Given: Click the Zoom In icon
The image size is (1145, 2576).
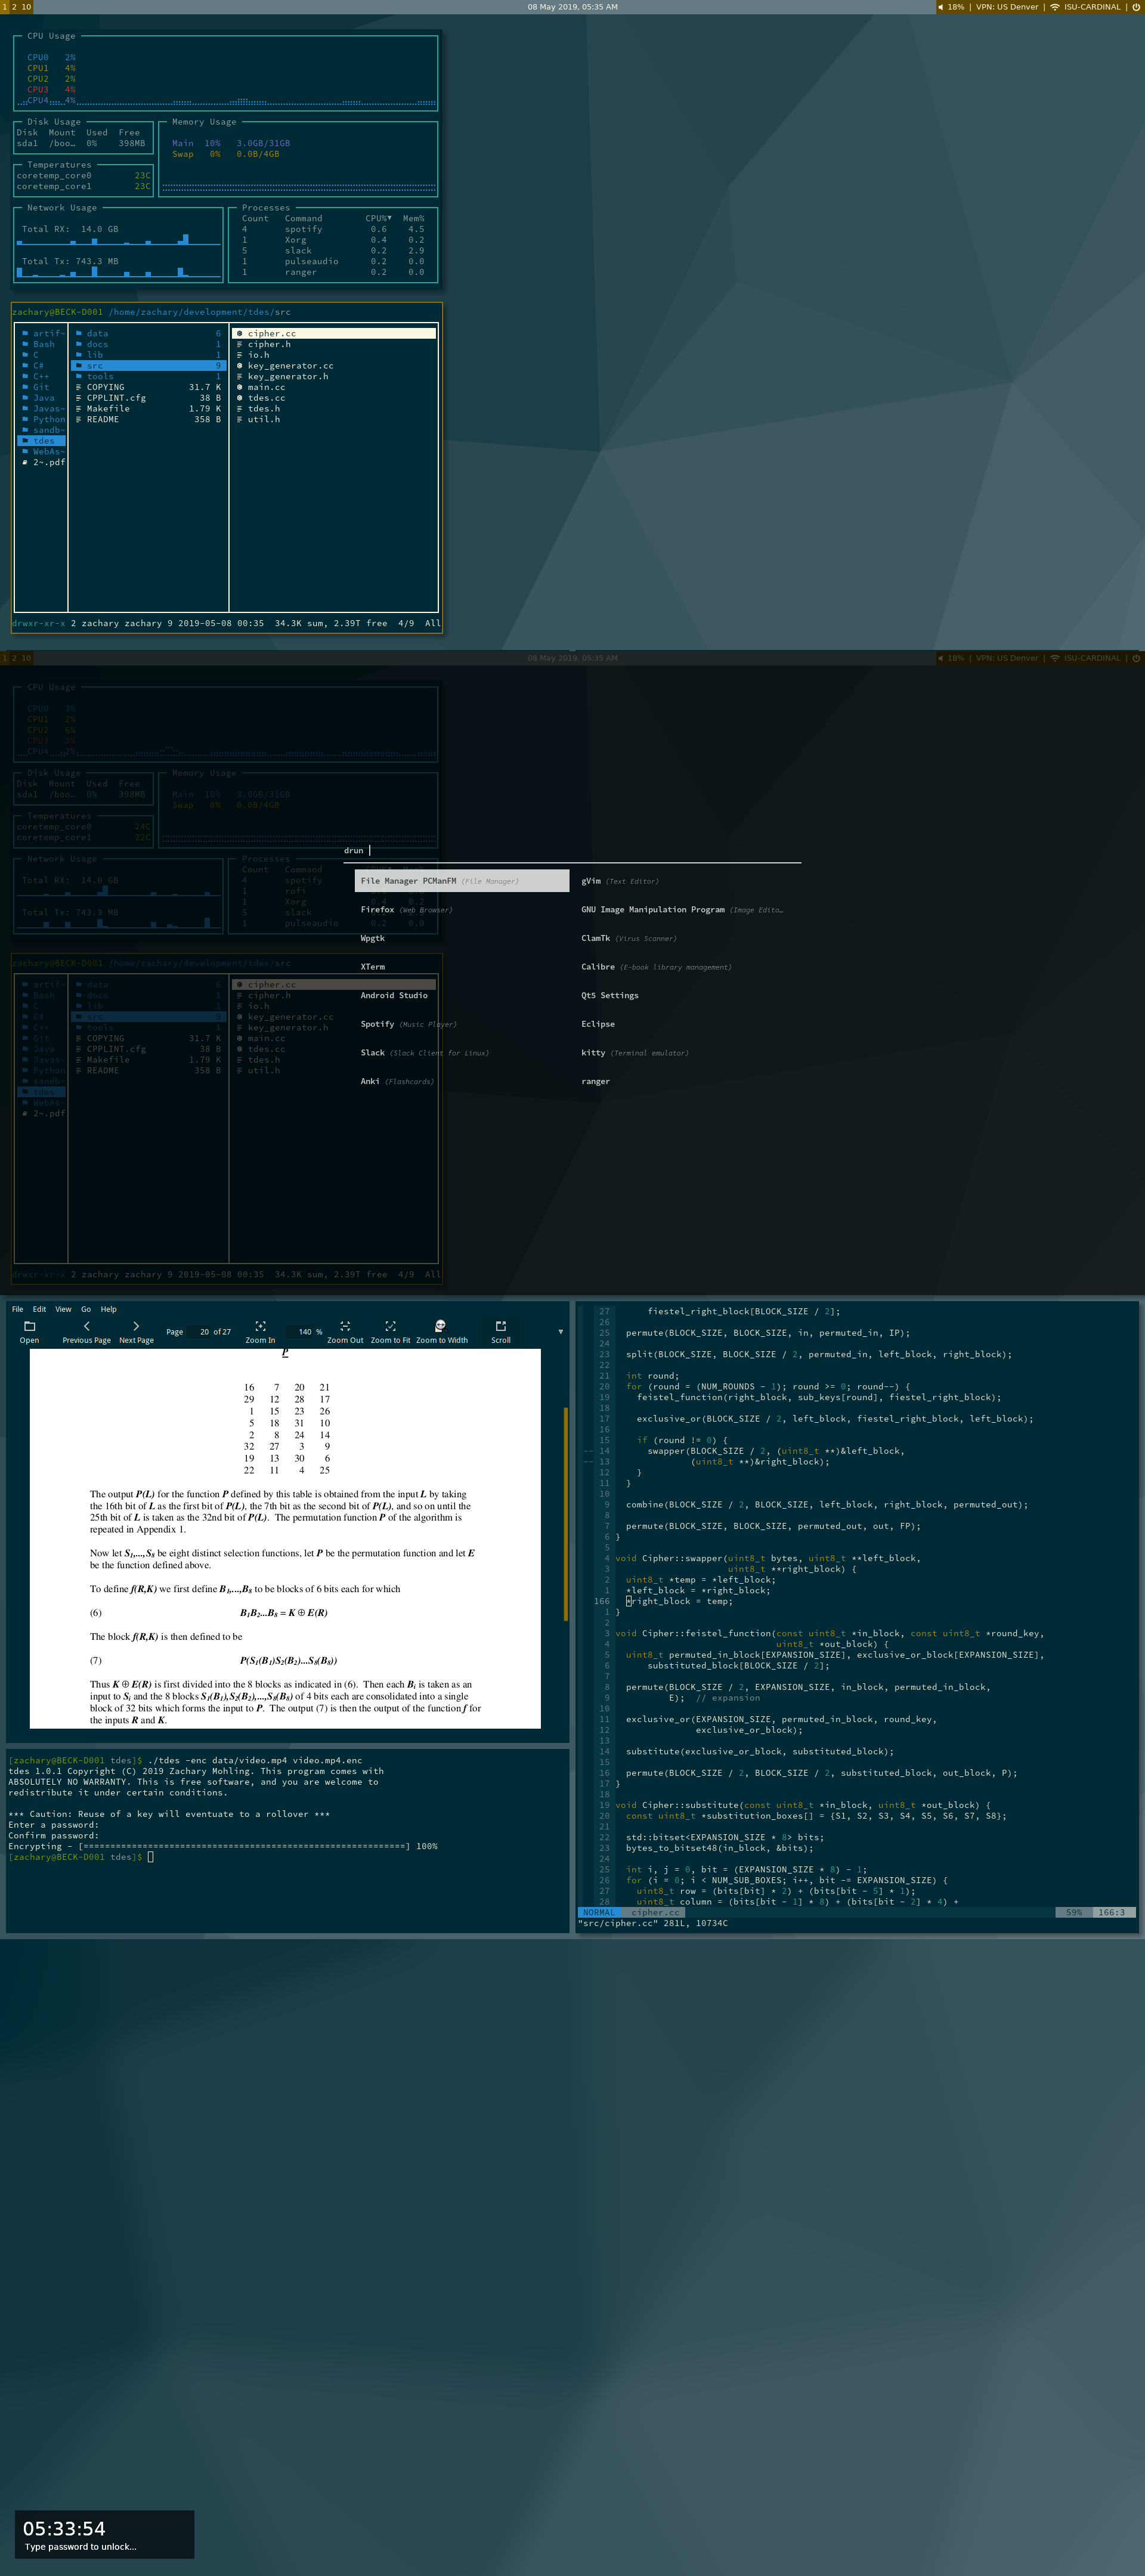Looking at the screenshot, I should 260,1326.
